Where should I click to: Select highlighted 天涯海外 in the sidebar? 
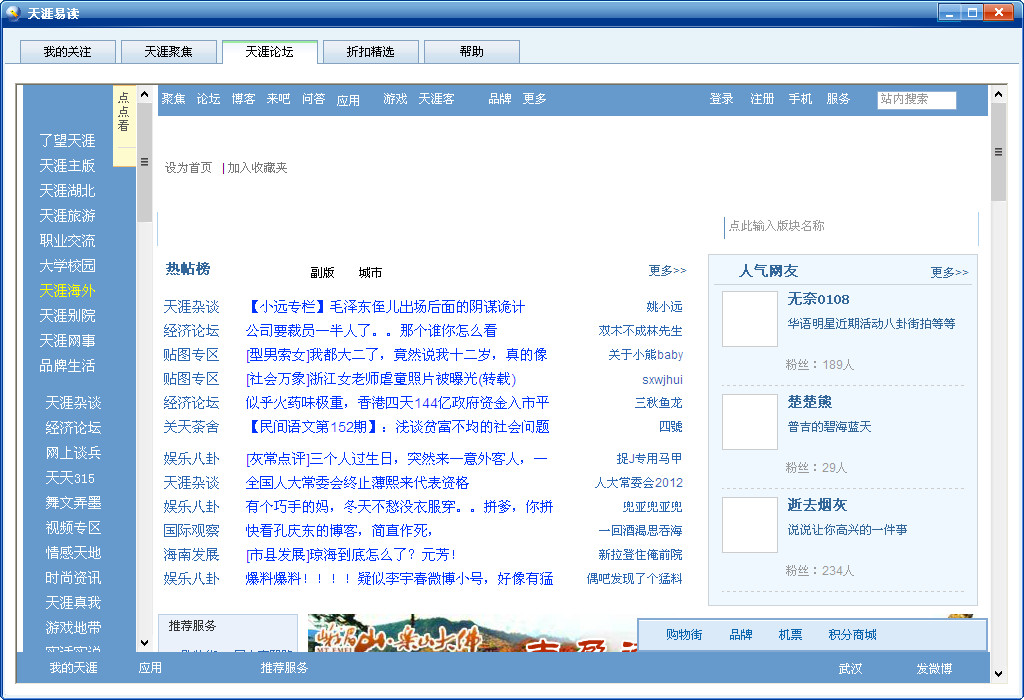[x=67, y=291]
